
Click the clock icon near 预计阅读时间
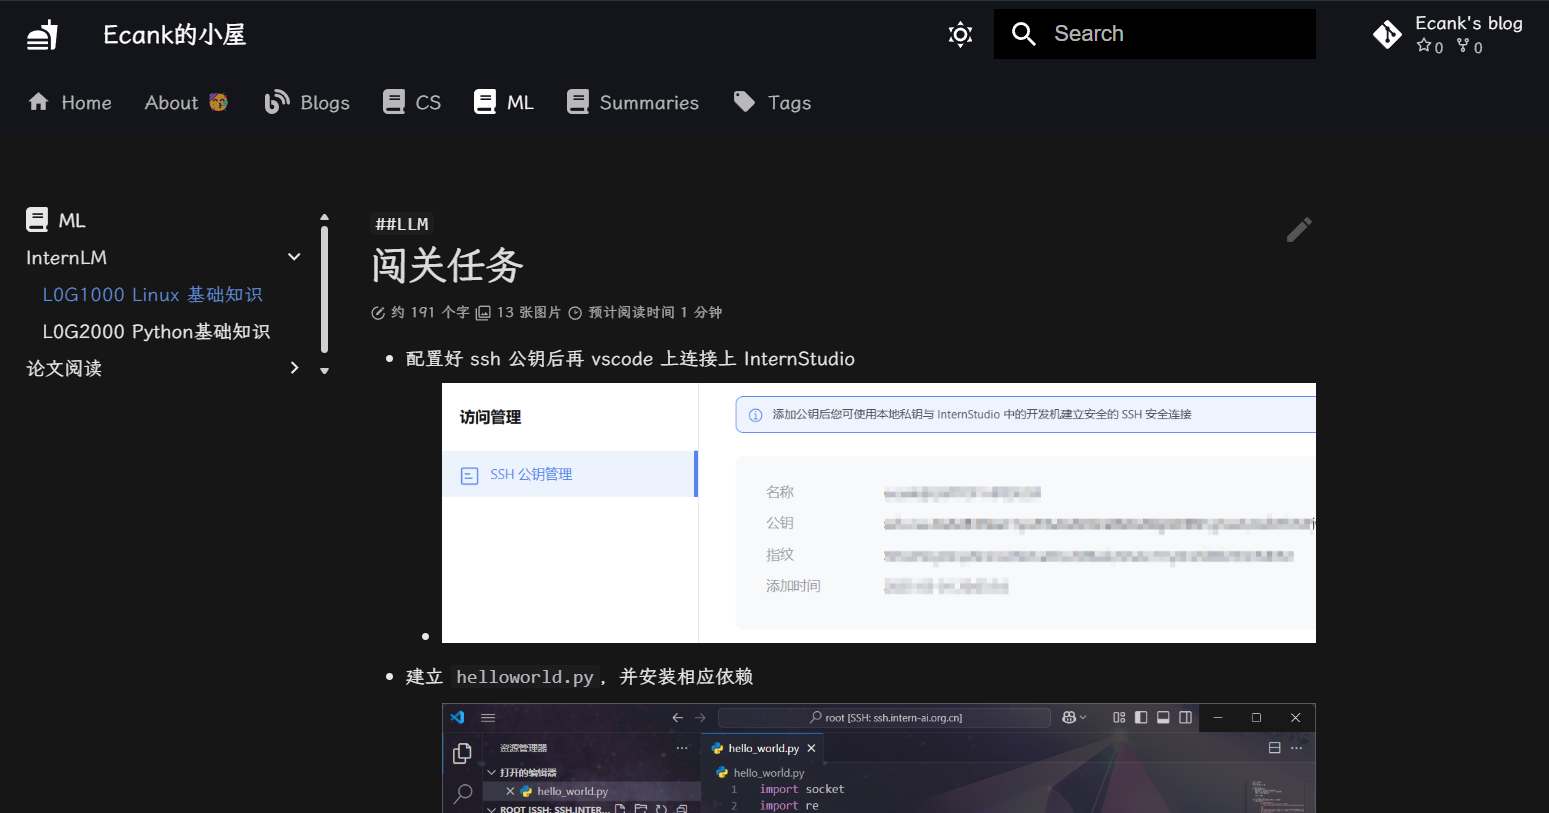(x=575, y=313)
